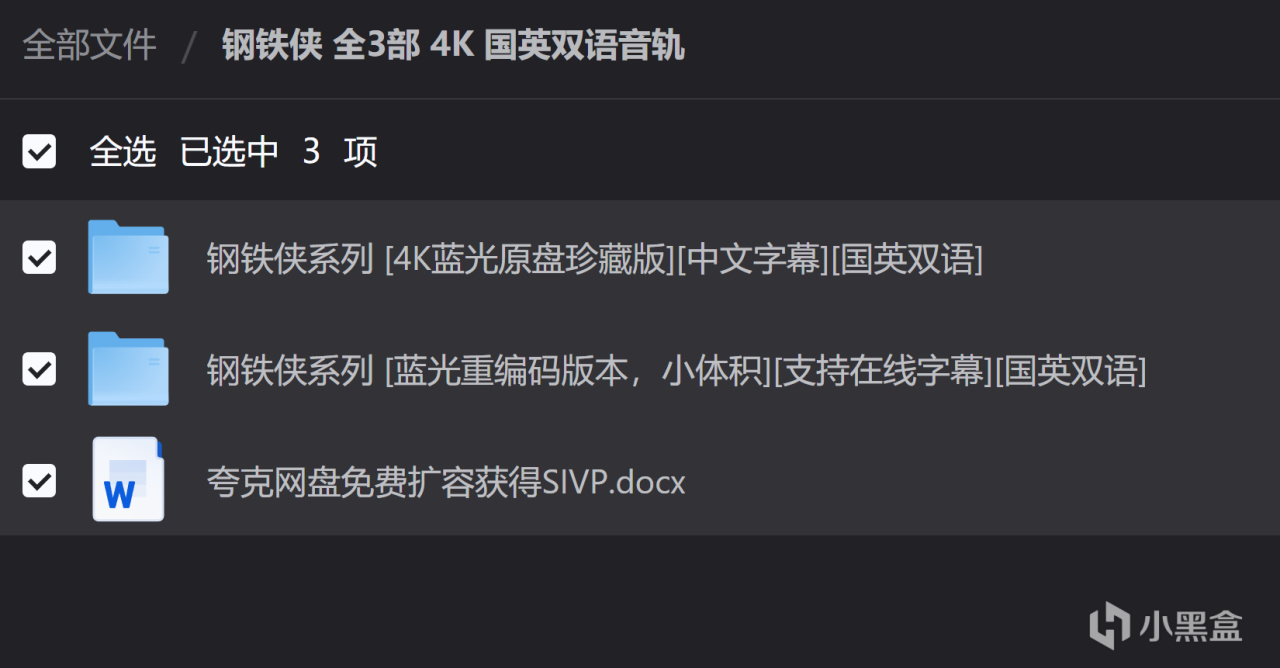Image resolution: width=1280 pixels, height=668 pixels.
Task: Click the 钢铁侠 全3部 4K breadcrumb title
Action: pyautogui.click(x=453, y=45)
